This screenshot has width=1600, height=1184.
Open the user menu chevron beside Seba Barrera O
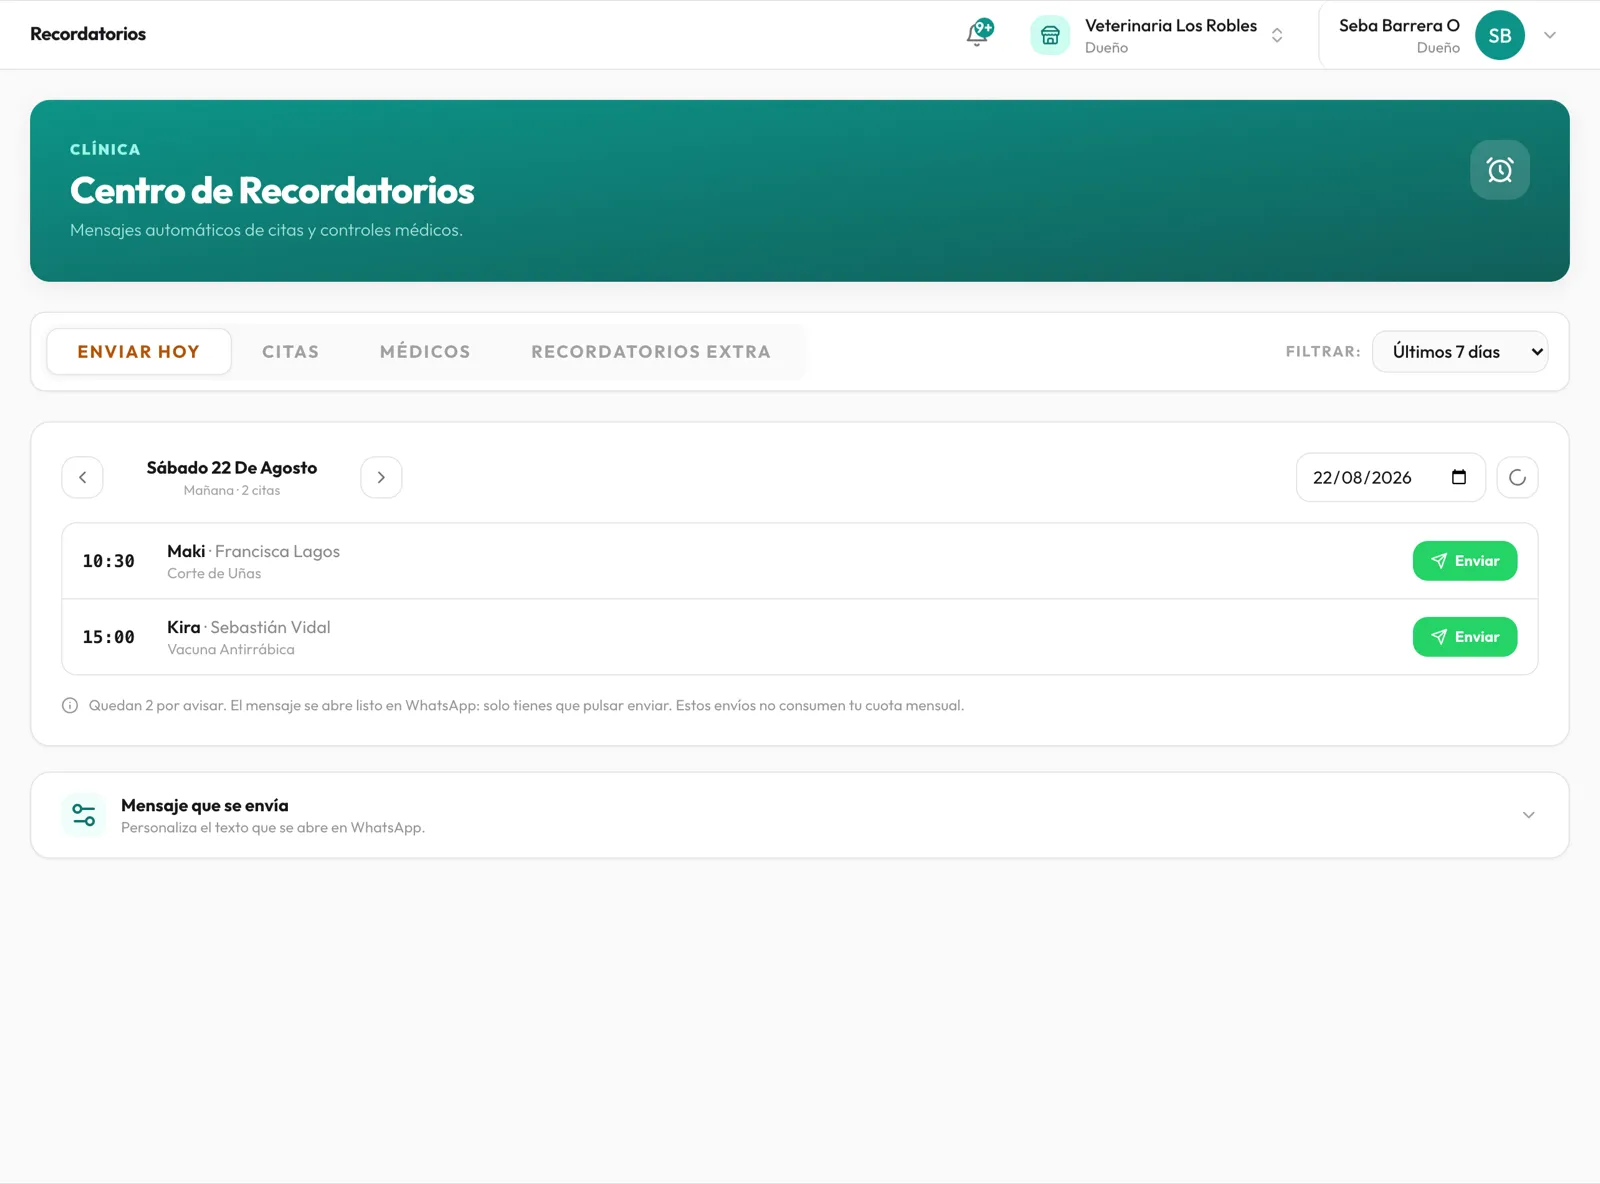pos(1550,35)
